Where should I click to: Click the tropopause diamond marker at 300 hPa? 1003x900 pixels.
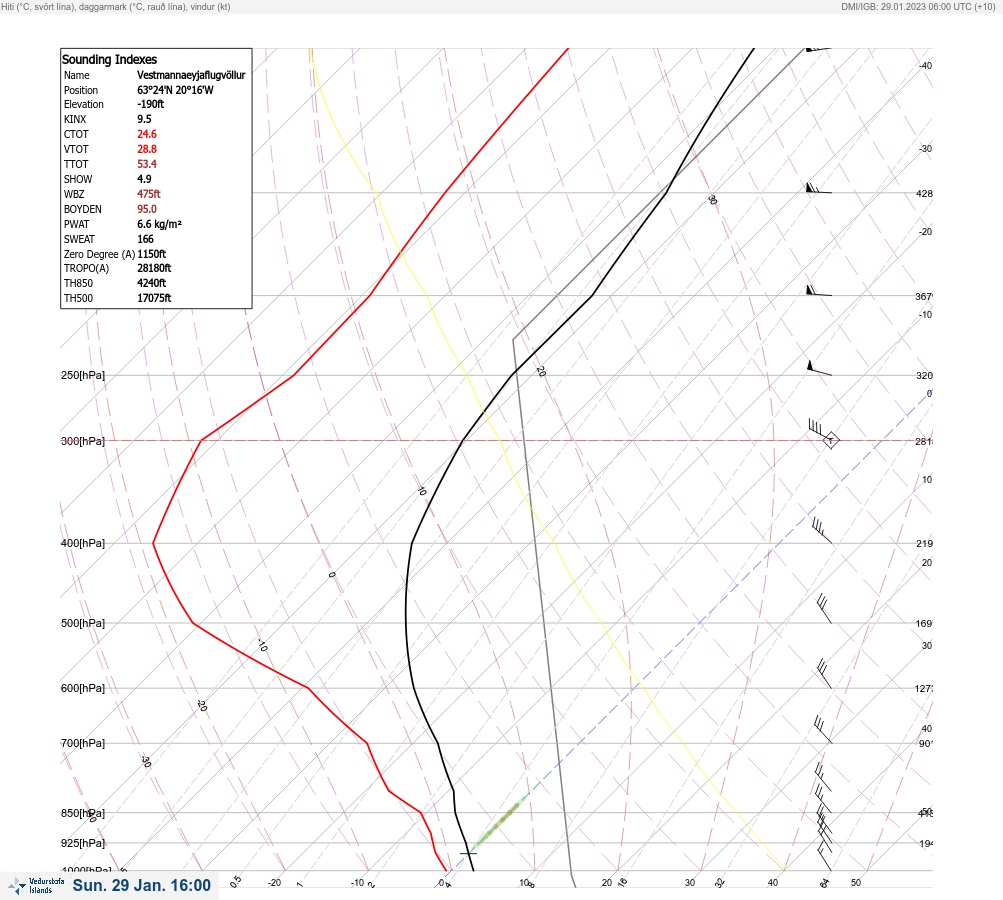pos(830,440)
